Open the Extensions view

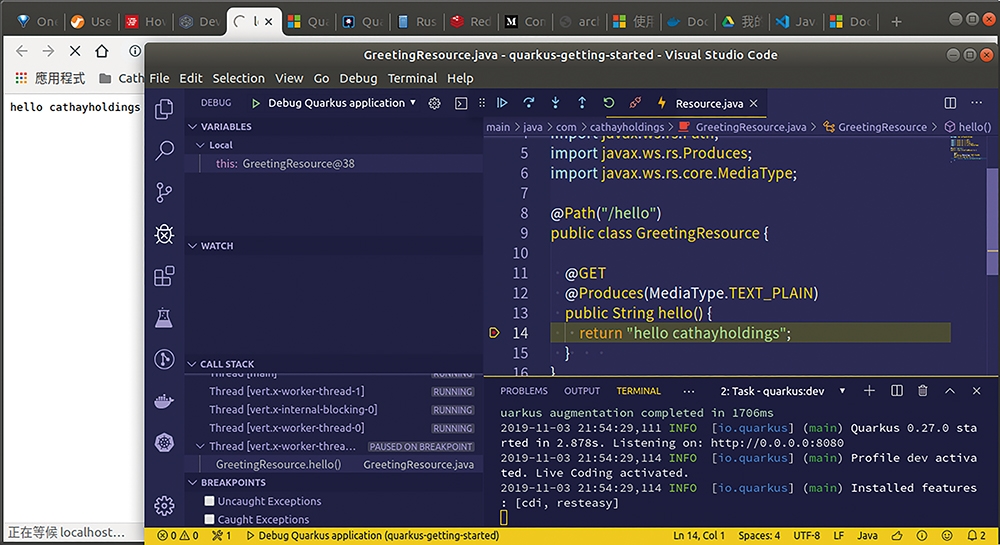pyautogui.click(x=164, y=276)
